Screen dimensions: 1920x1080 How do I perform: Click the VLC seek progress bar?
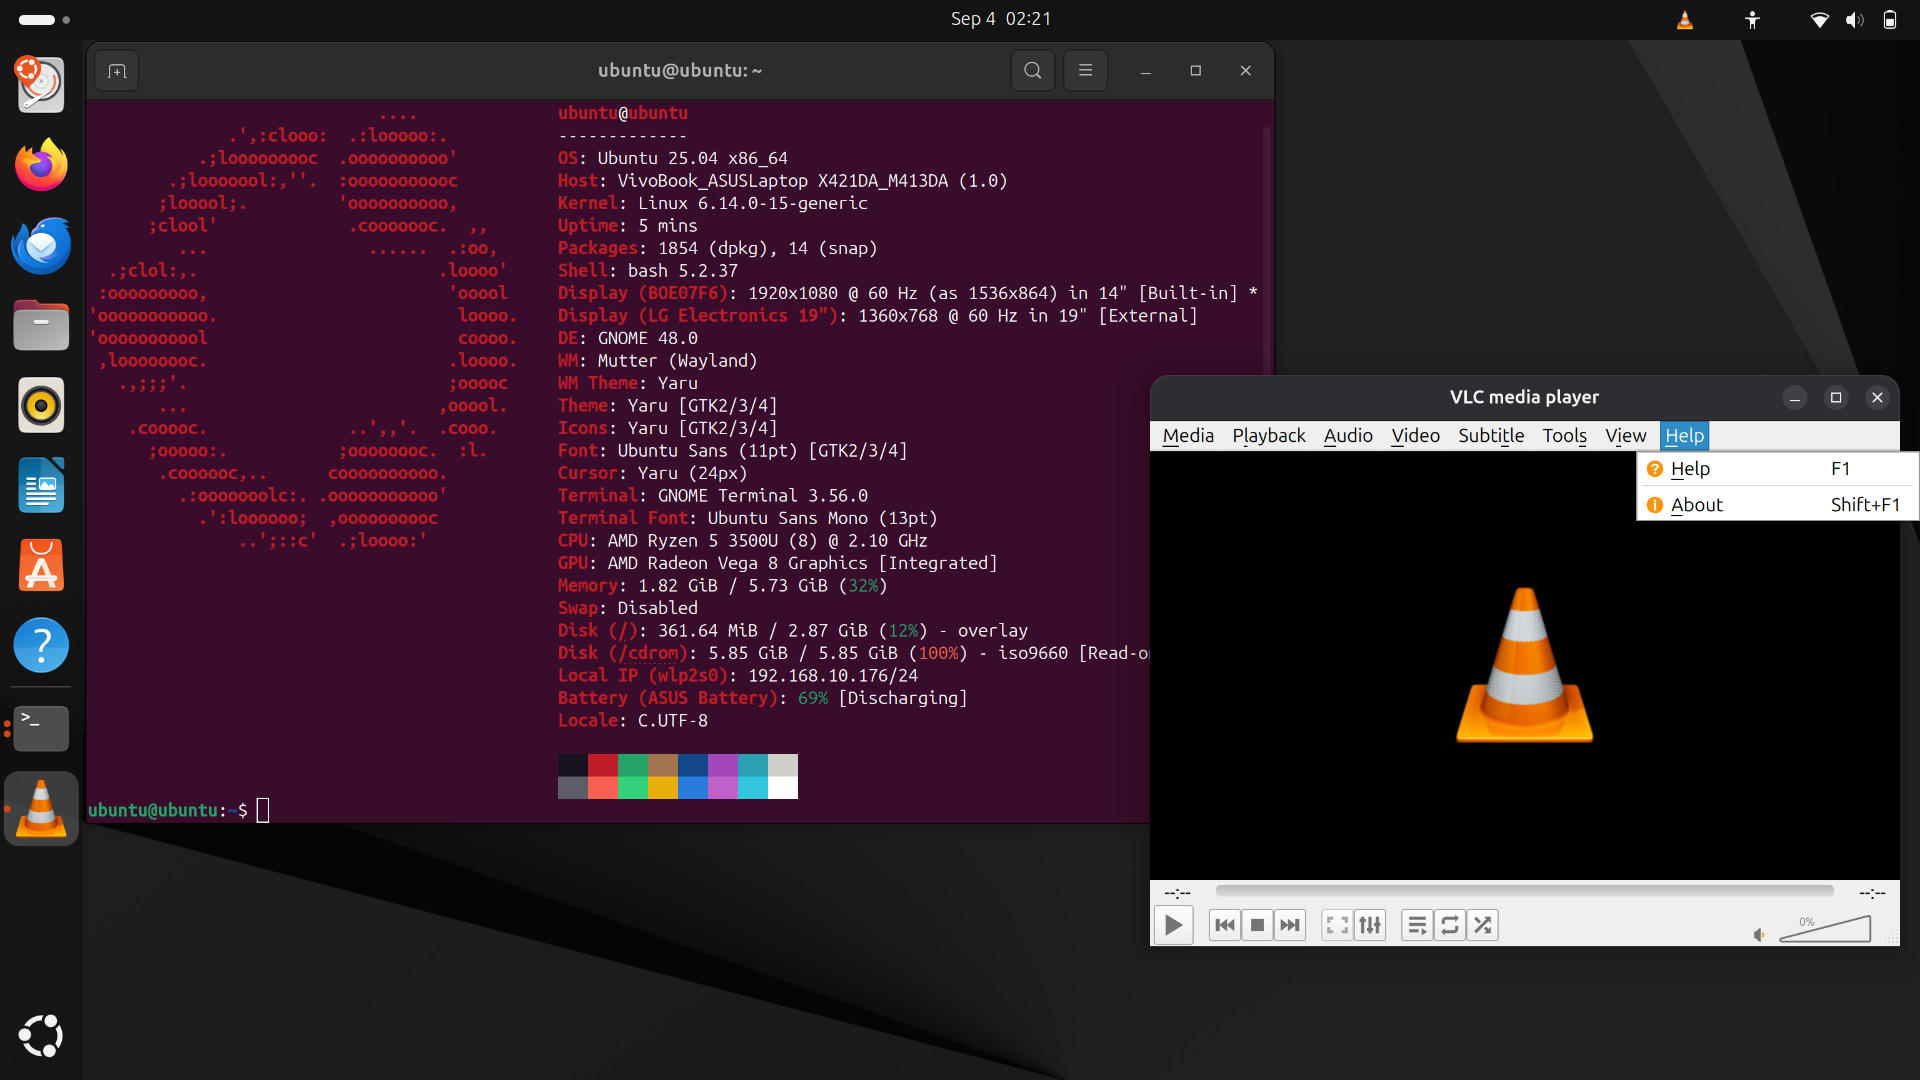1524,891
